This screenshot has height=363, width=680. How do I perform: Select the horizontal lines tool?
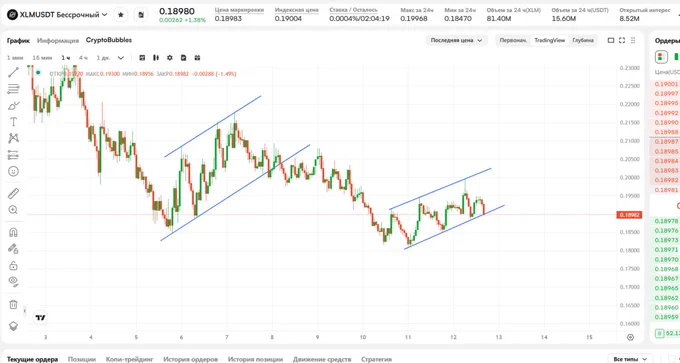tap(13, 89)
